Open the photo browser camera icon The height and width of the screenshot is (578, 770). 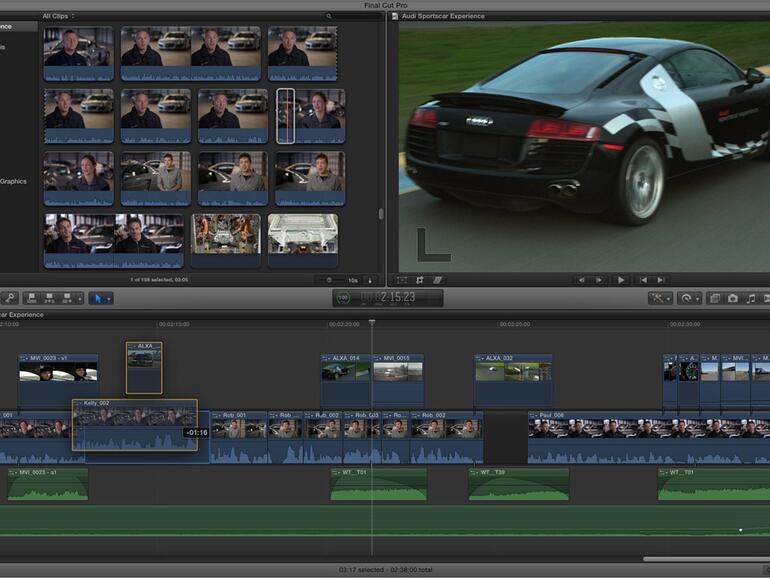pyautogui.click(x=732, y=298)
